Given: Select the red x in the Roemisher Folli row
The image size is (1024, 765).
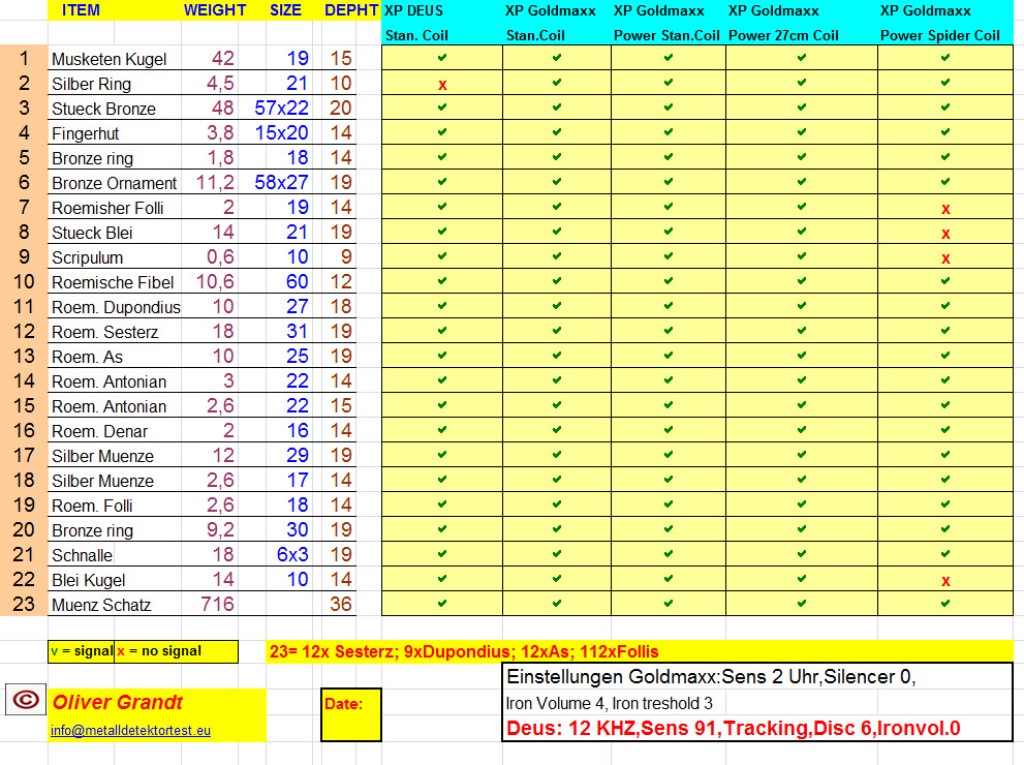Looking at the screenshot, I should 945,209.
